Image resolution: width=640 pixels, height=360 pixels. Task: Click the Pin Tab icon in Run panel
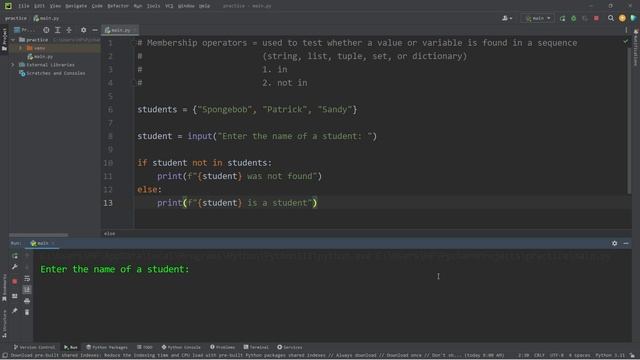pos(15,311)
